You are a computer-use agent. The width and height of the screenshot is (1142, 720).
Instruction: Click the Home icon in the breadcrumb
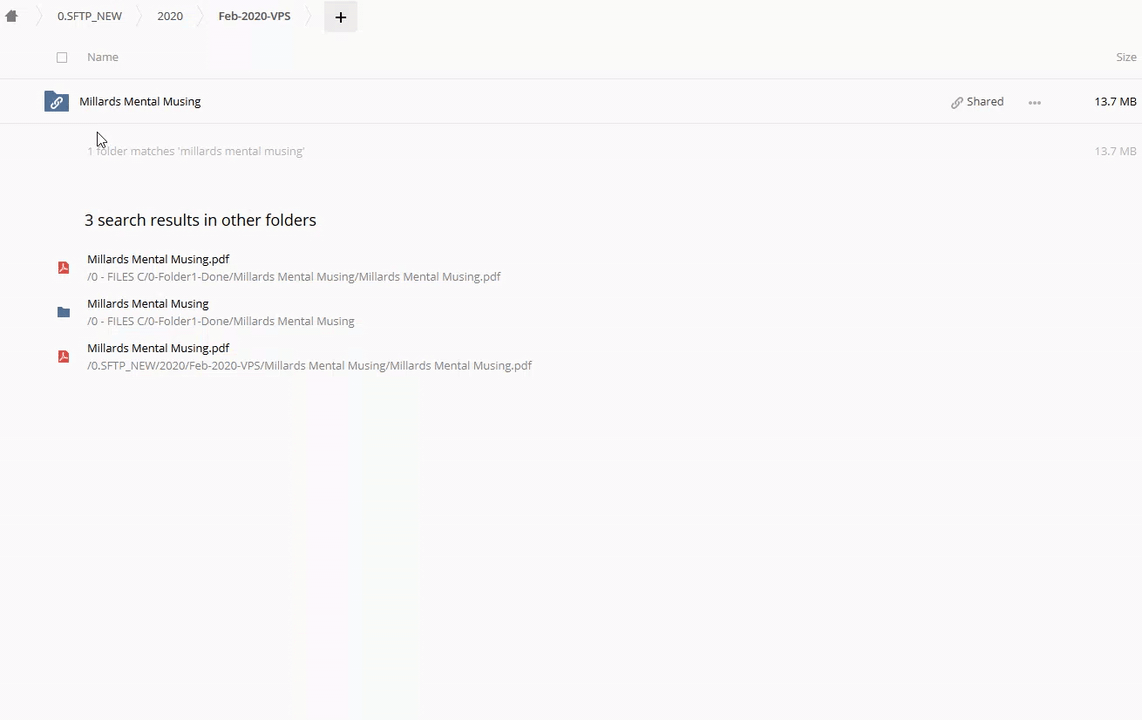[12, 16]
